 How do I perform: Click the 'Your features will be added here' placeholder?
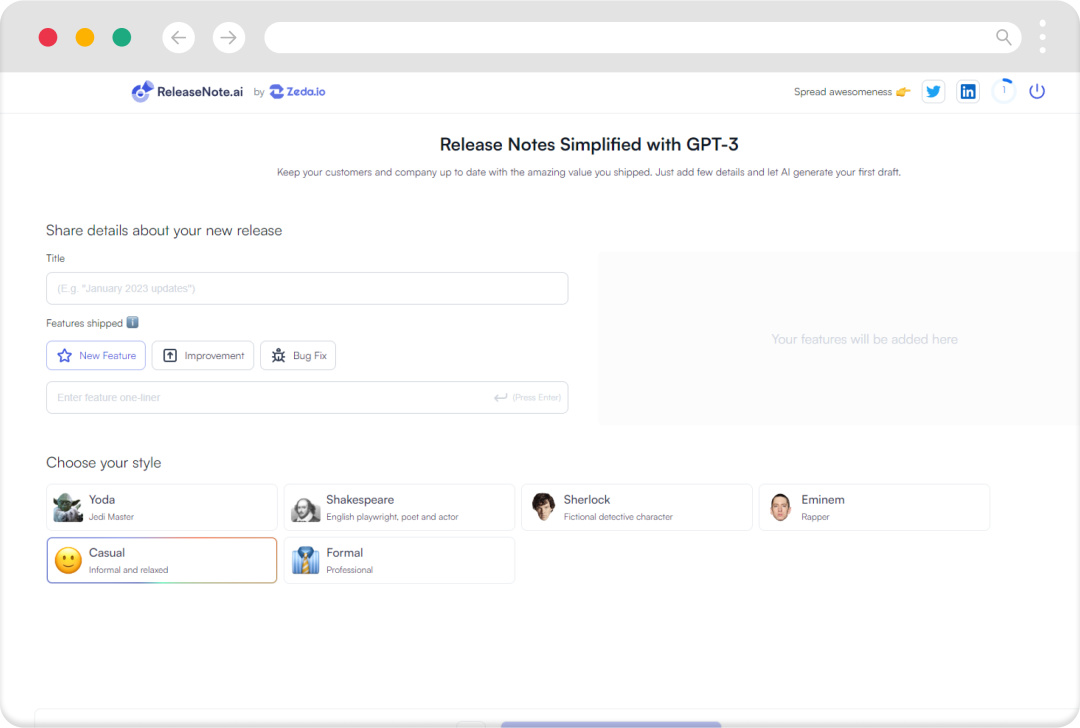(x=864, y=339)
